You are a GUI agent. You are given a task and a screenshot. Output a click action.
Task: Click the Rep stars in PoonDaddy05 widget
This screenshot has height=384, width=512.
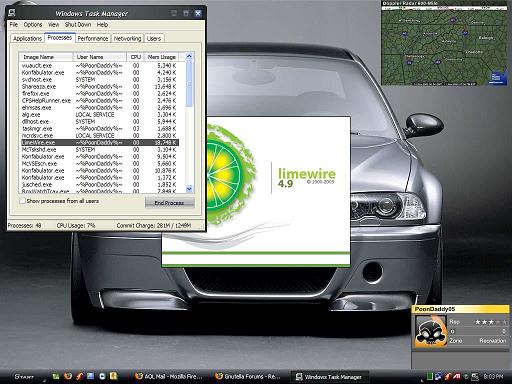pos(490,322)
